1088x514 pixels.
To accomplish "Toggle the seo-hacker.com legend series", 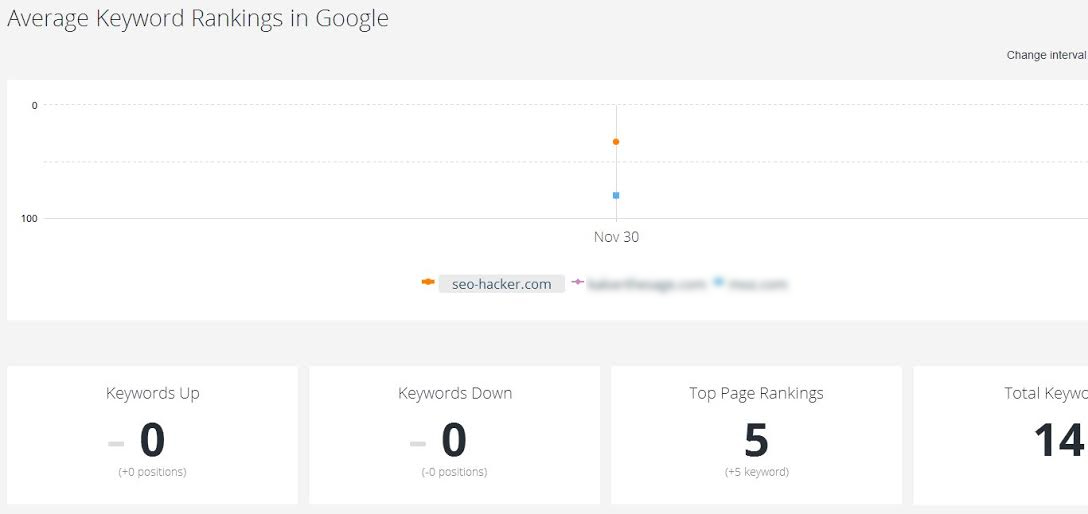I will click(501, 284).
